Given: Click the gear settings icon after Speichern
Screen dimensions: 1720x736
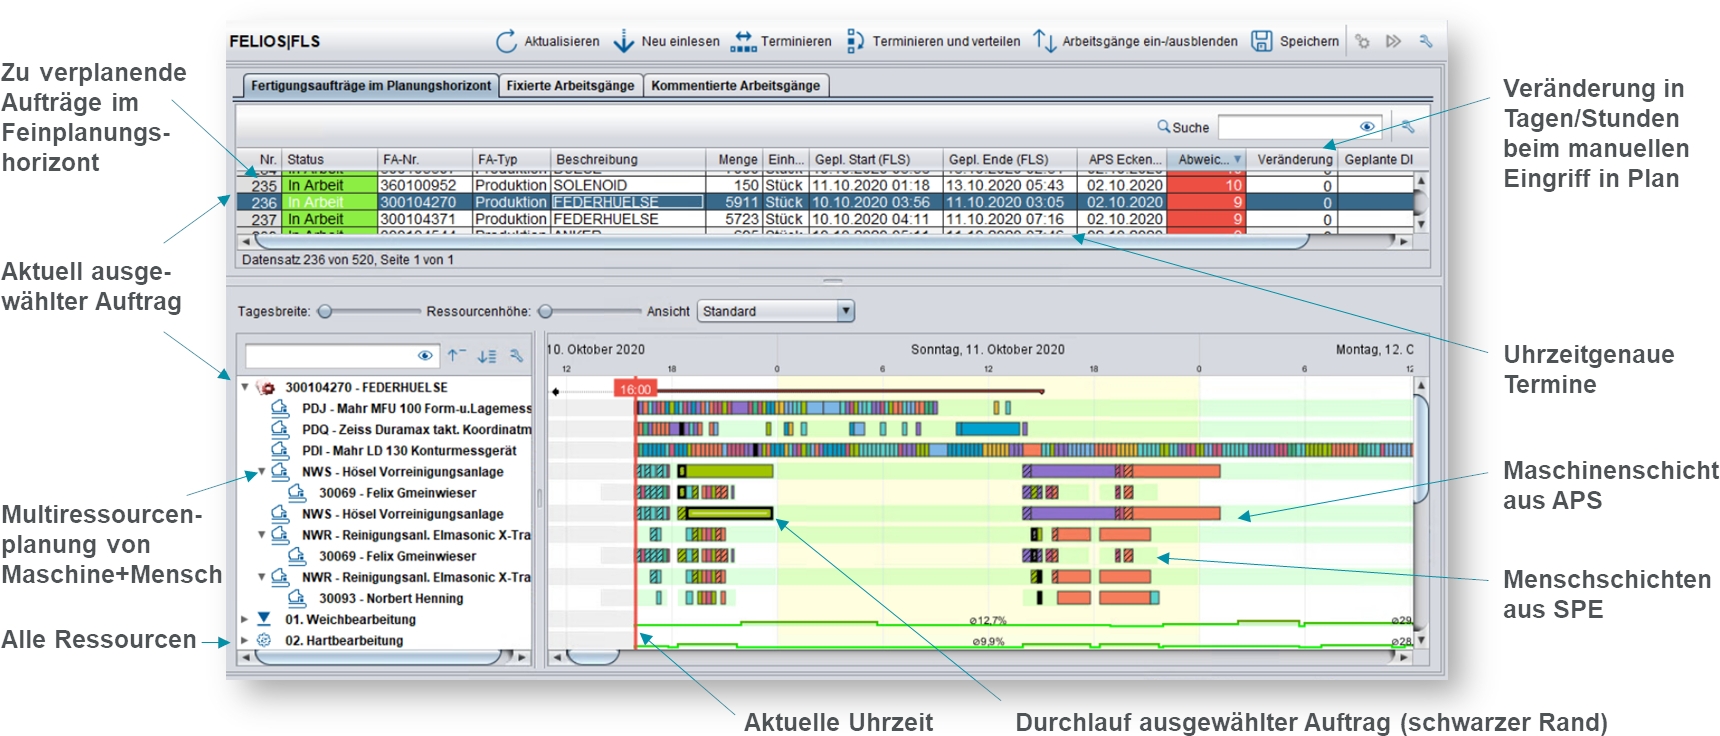Looking at the screenshot, I should pos(1362,41).
